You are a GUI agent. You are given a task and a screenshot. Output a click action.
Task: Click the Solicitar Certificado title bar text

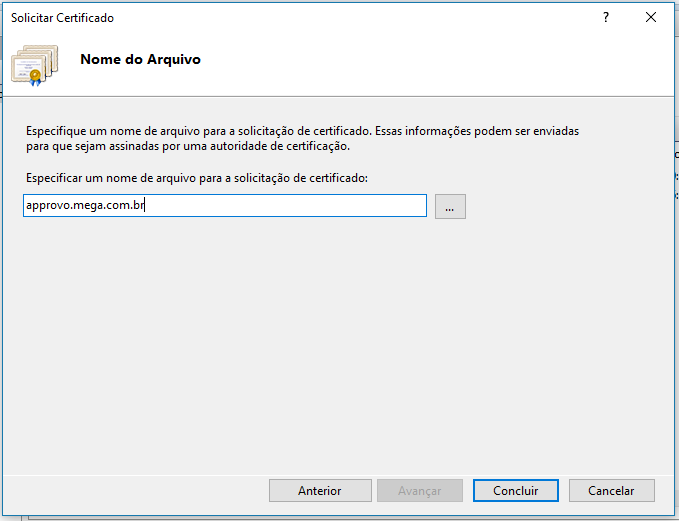(x=62, y=17)
